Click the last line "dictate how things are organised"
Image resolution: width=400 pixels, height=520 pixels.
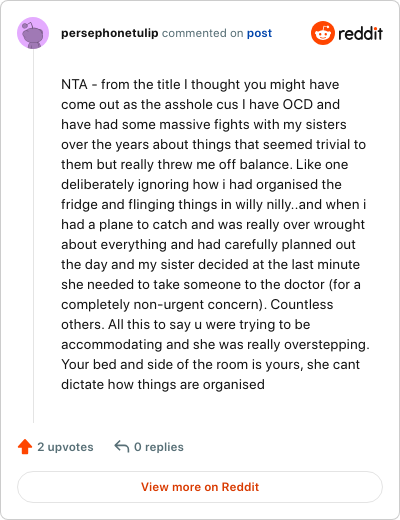[x=163, y=385]
